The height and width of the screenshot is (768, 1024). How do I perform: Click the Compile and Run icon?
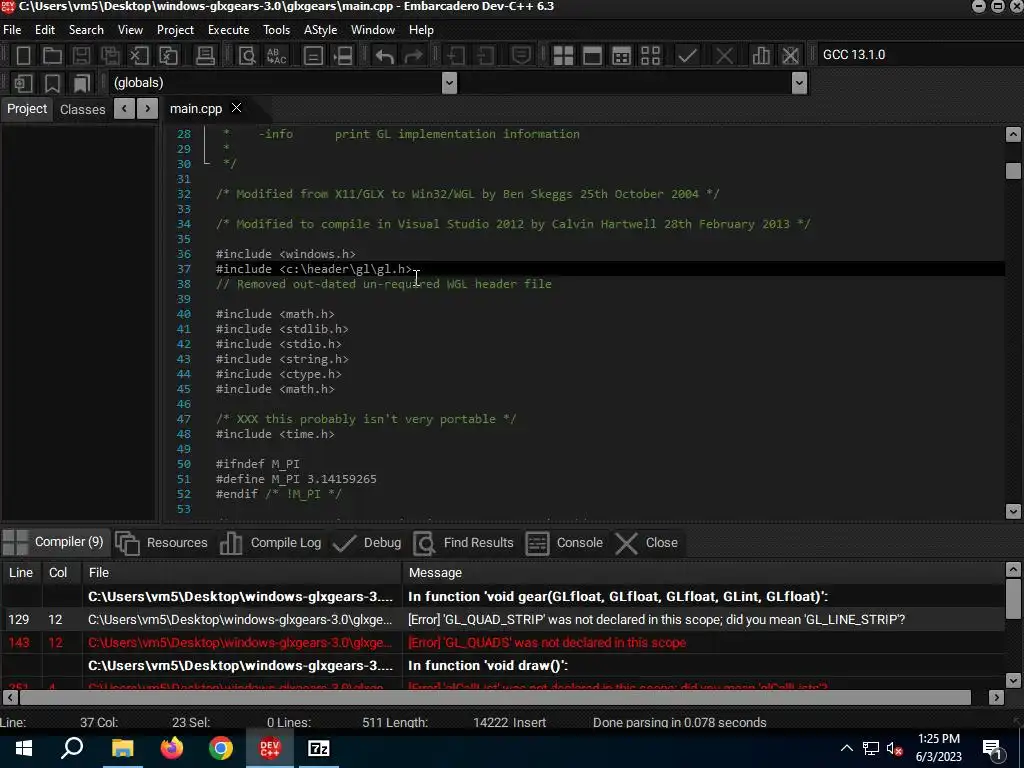coord(621,56)
